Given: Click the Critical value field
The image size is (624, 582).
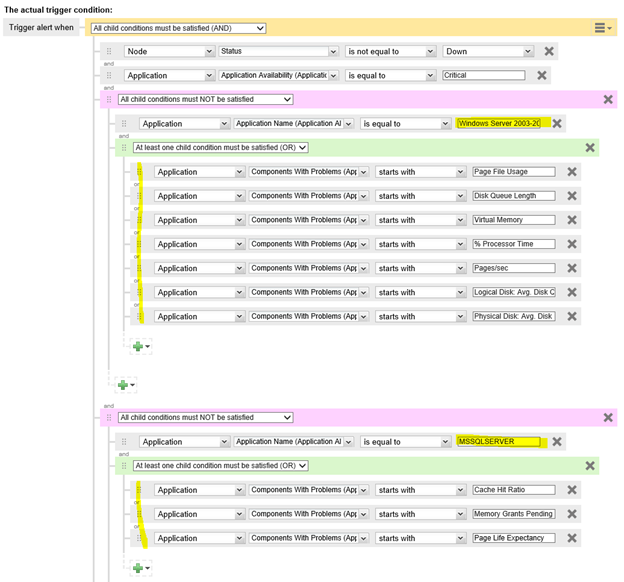Looking at the screenshot, I should coord(484,75).
